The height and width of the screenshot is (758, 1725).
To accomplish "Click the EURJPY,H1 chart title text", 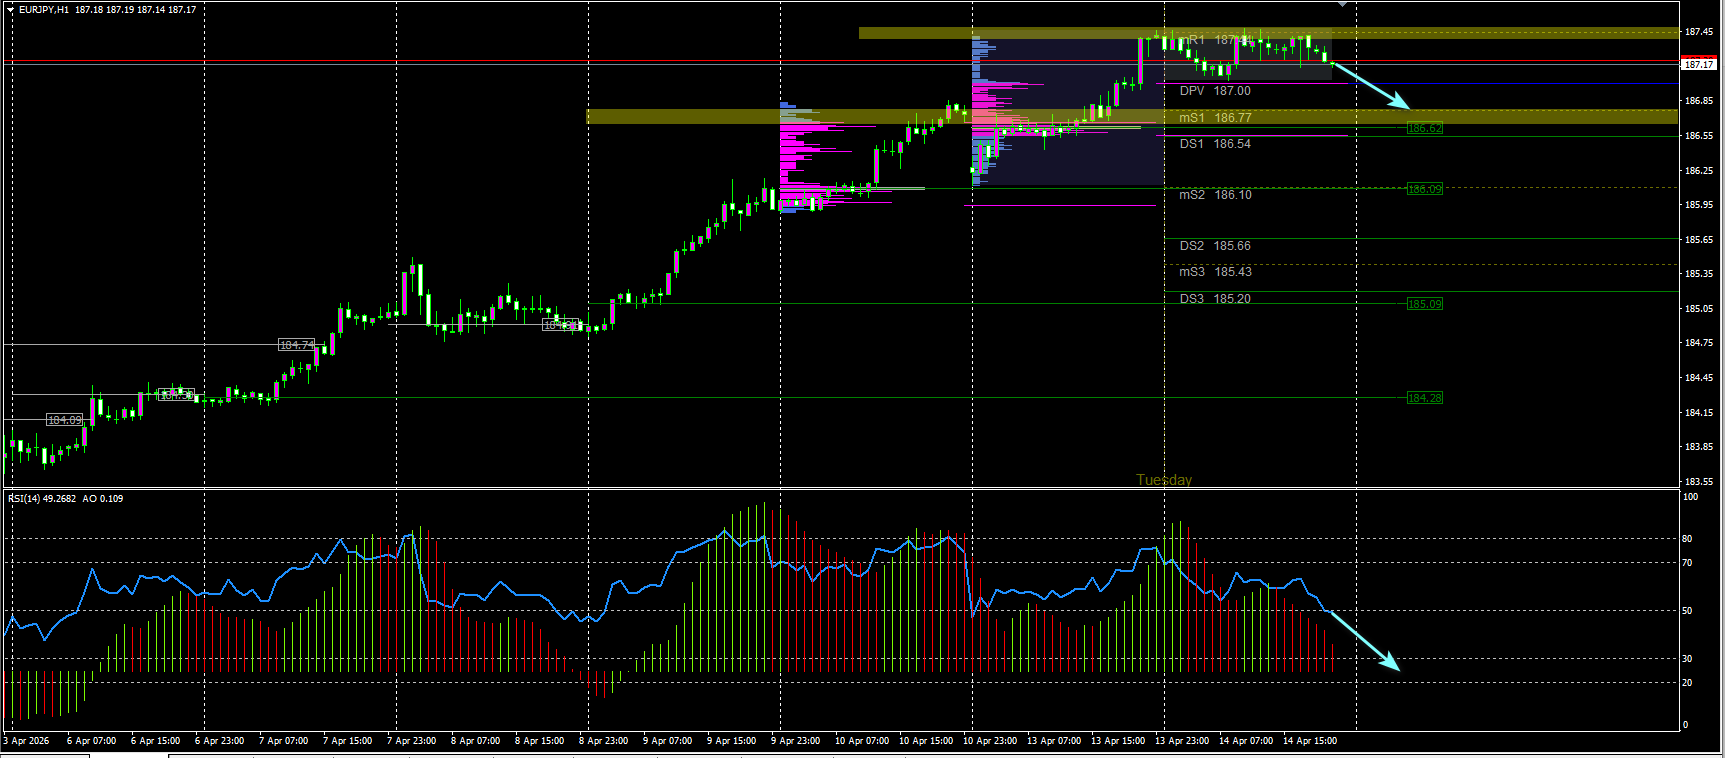I will tap(44, 10).
